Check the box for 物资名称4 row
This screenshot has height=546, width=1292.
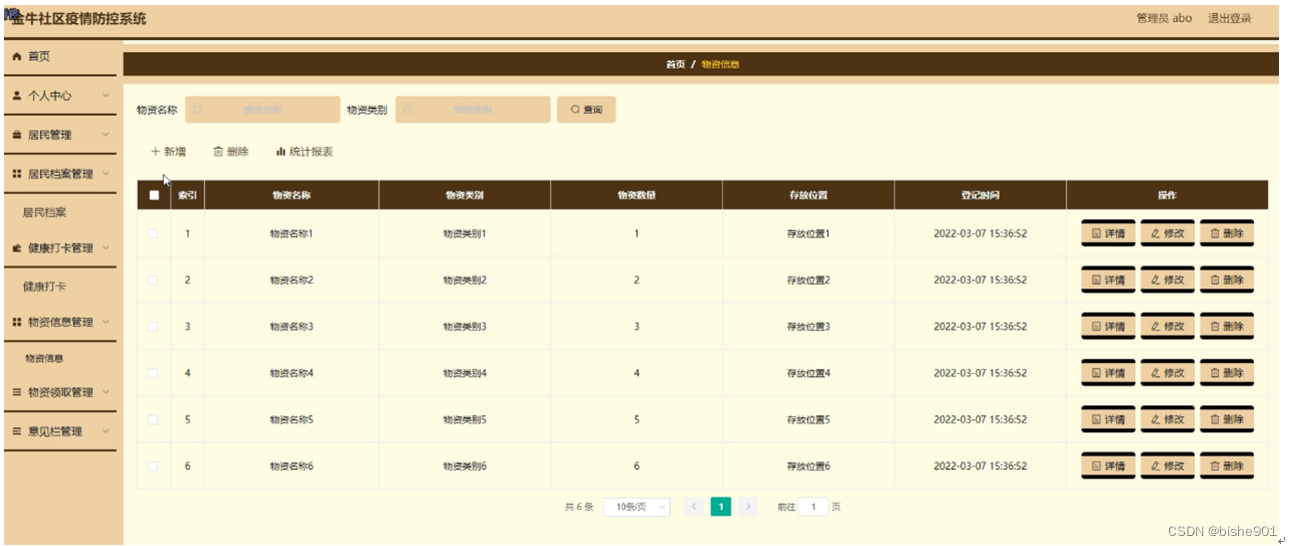[153, 373]
